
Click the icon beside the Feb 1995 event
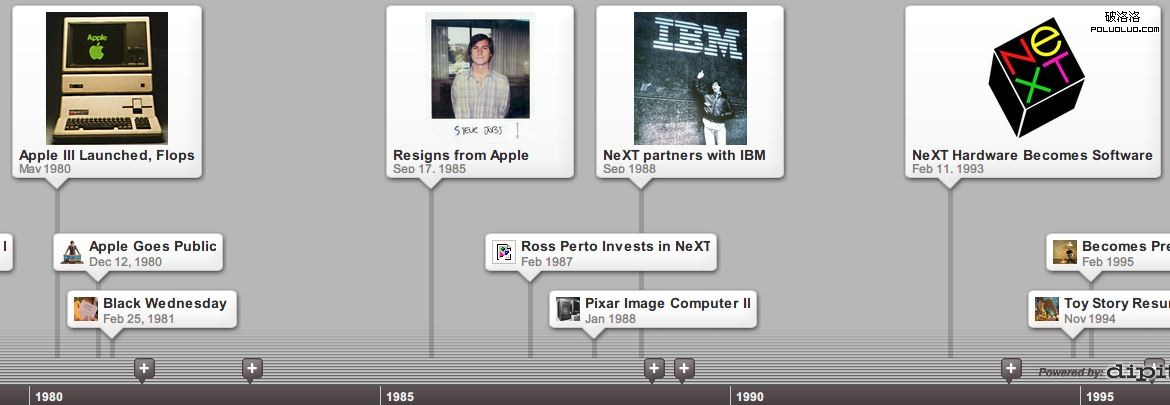1065,253
